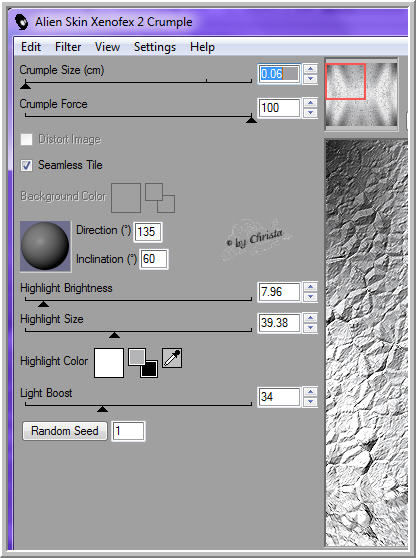Open the Settings menu
Image resolution: width=416 pixels, height=558 pixels.
(x=155, y=47)
